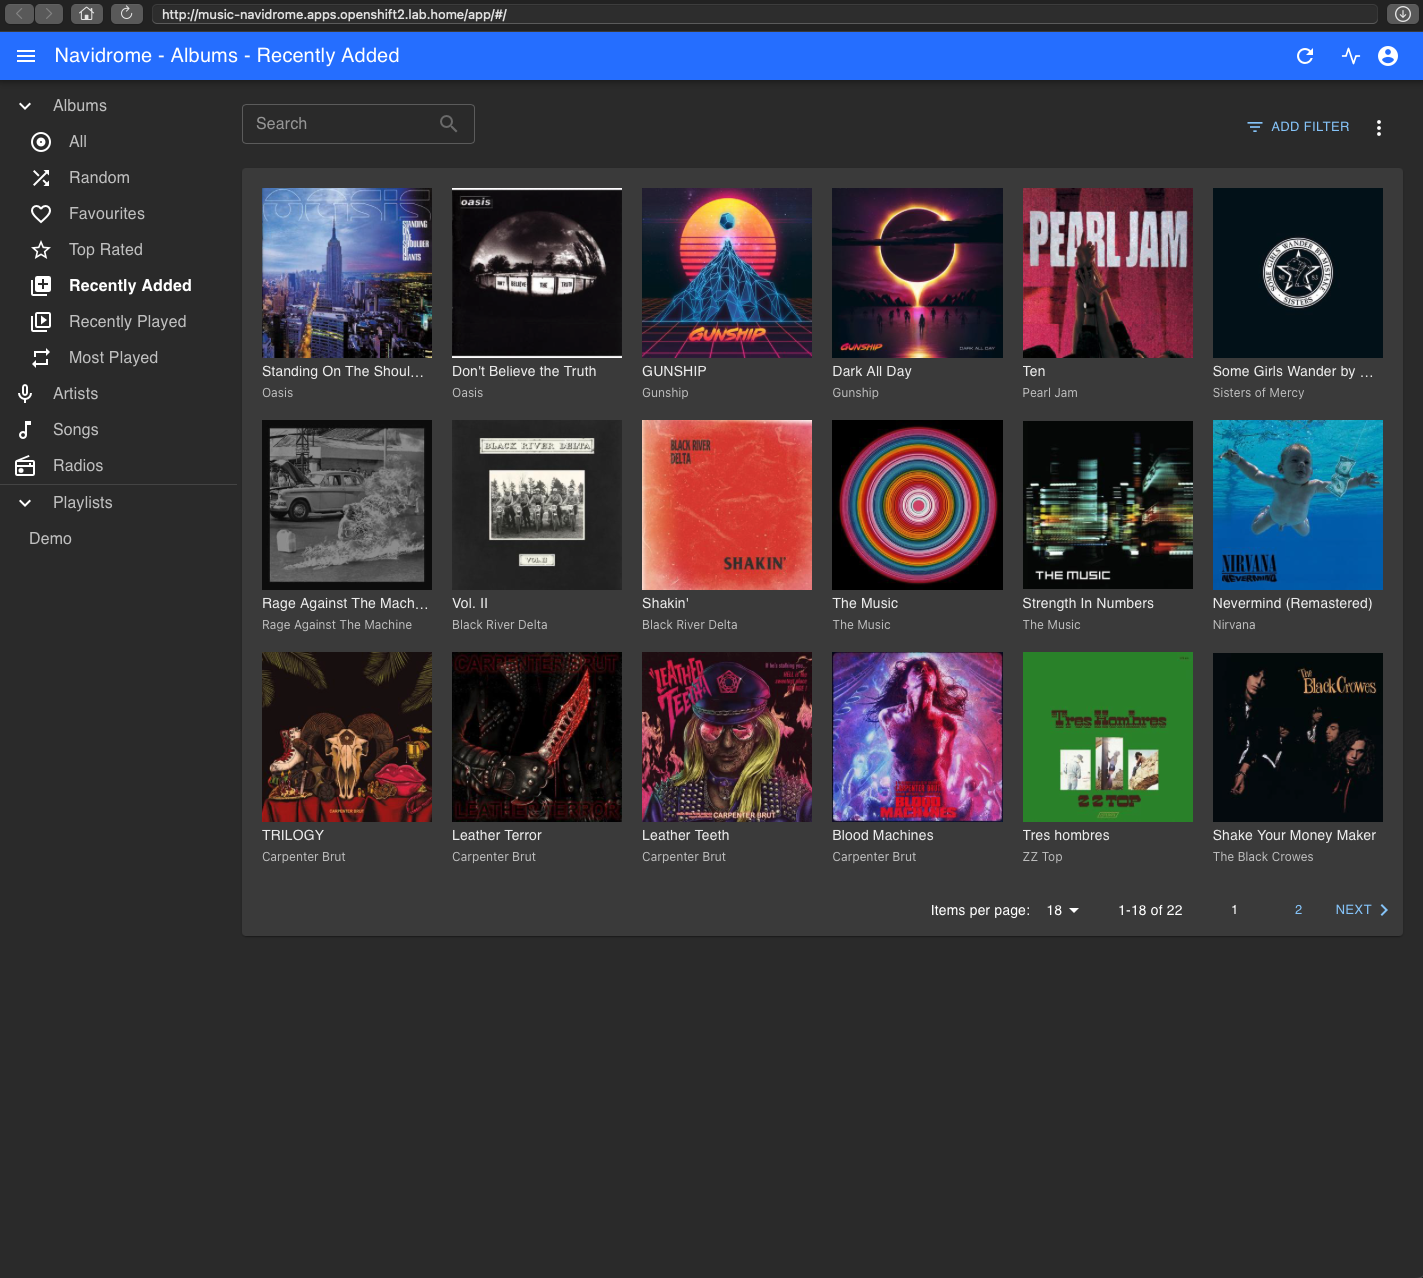The image size is (1423, 1278).
Task: Select Random albums menu item
Action: tap(118, 178)
